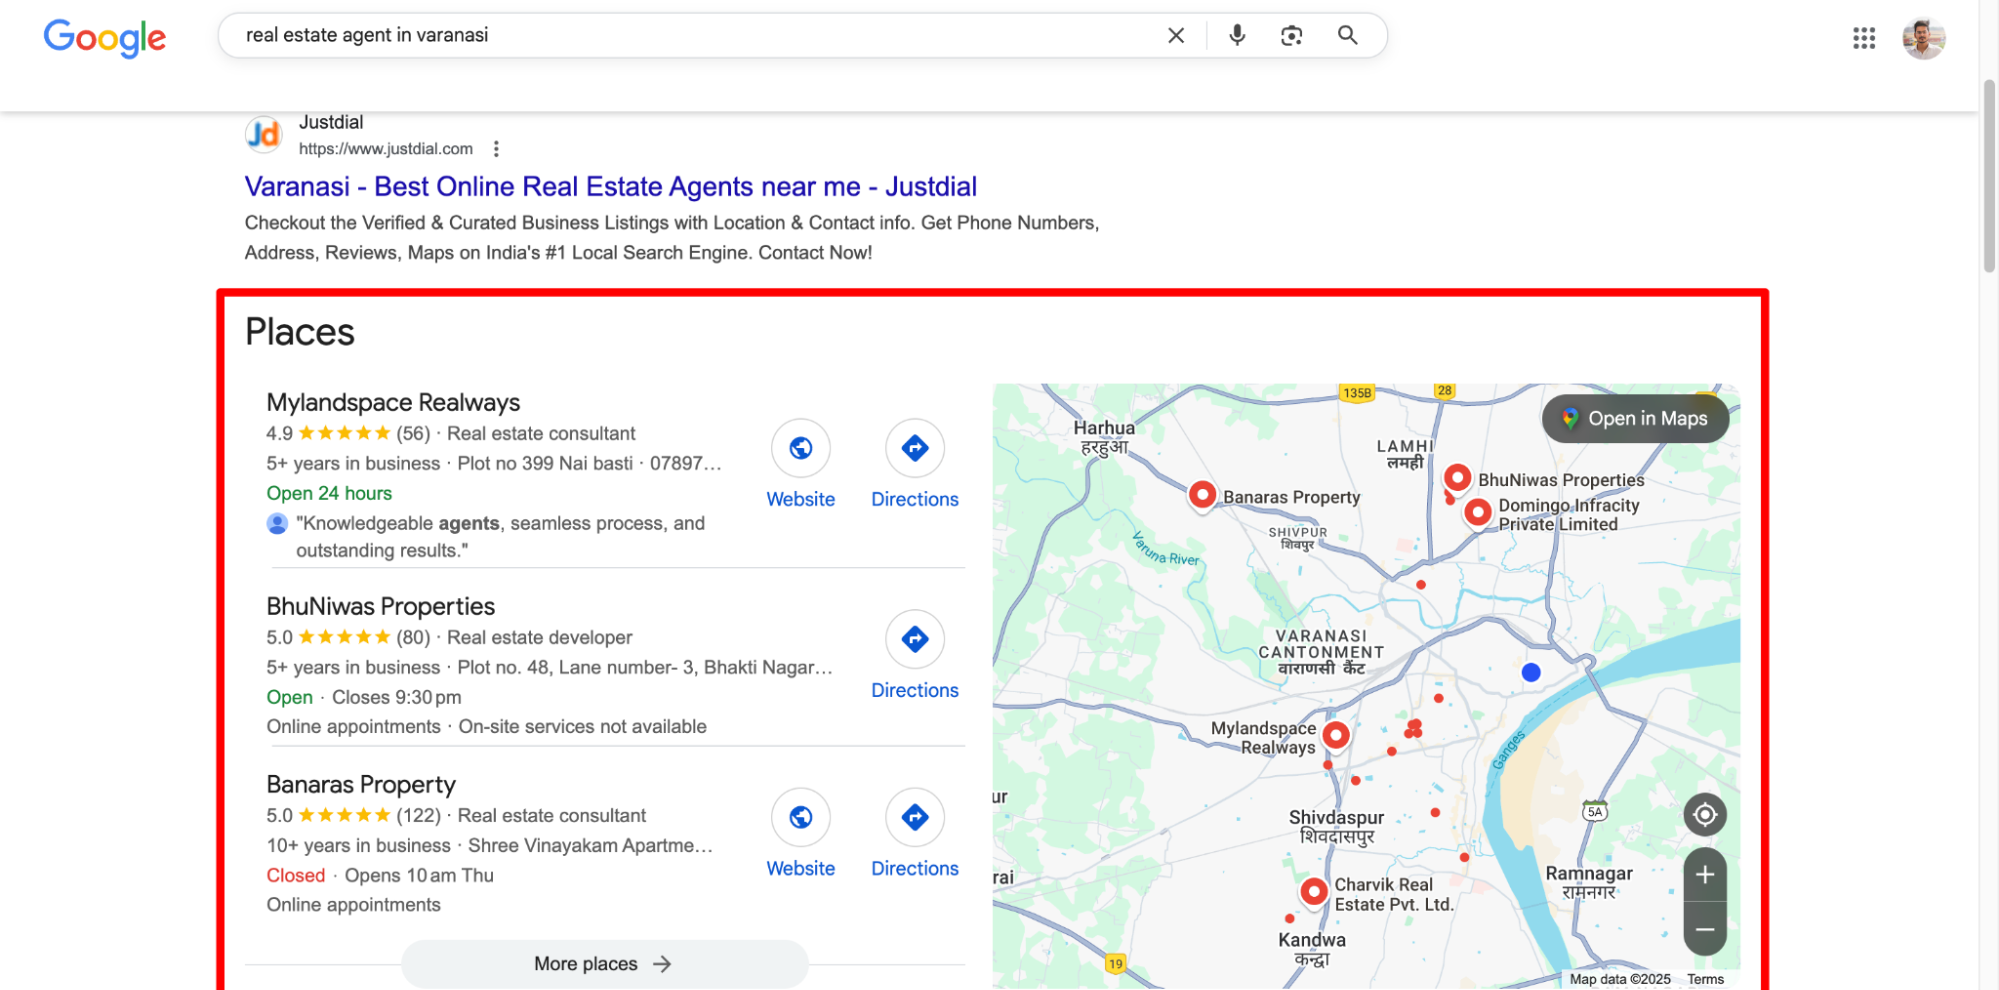The image size is (1999, 990).
Task: Click the More places button
Action: pyautogui.click(x=604, y=963)
